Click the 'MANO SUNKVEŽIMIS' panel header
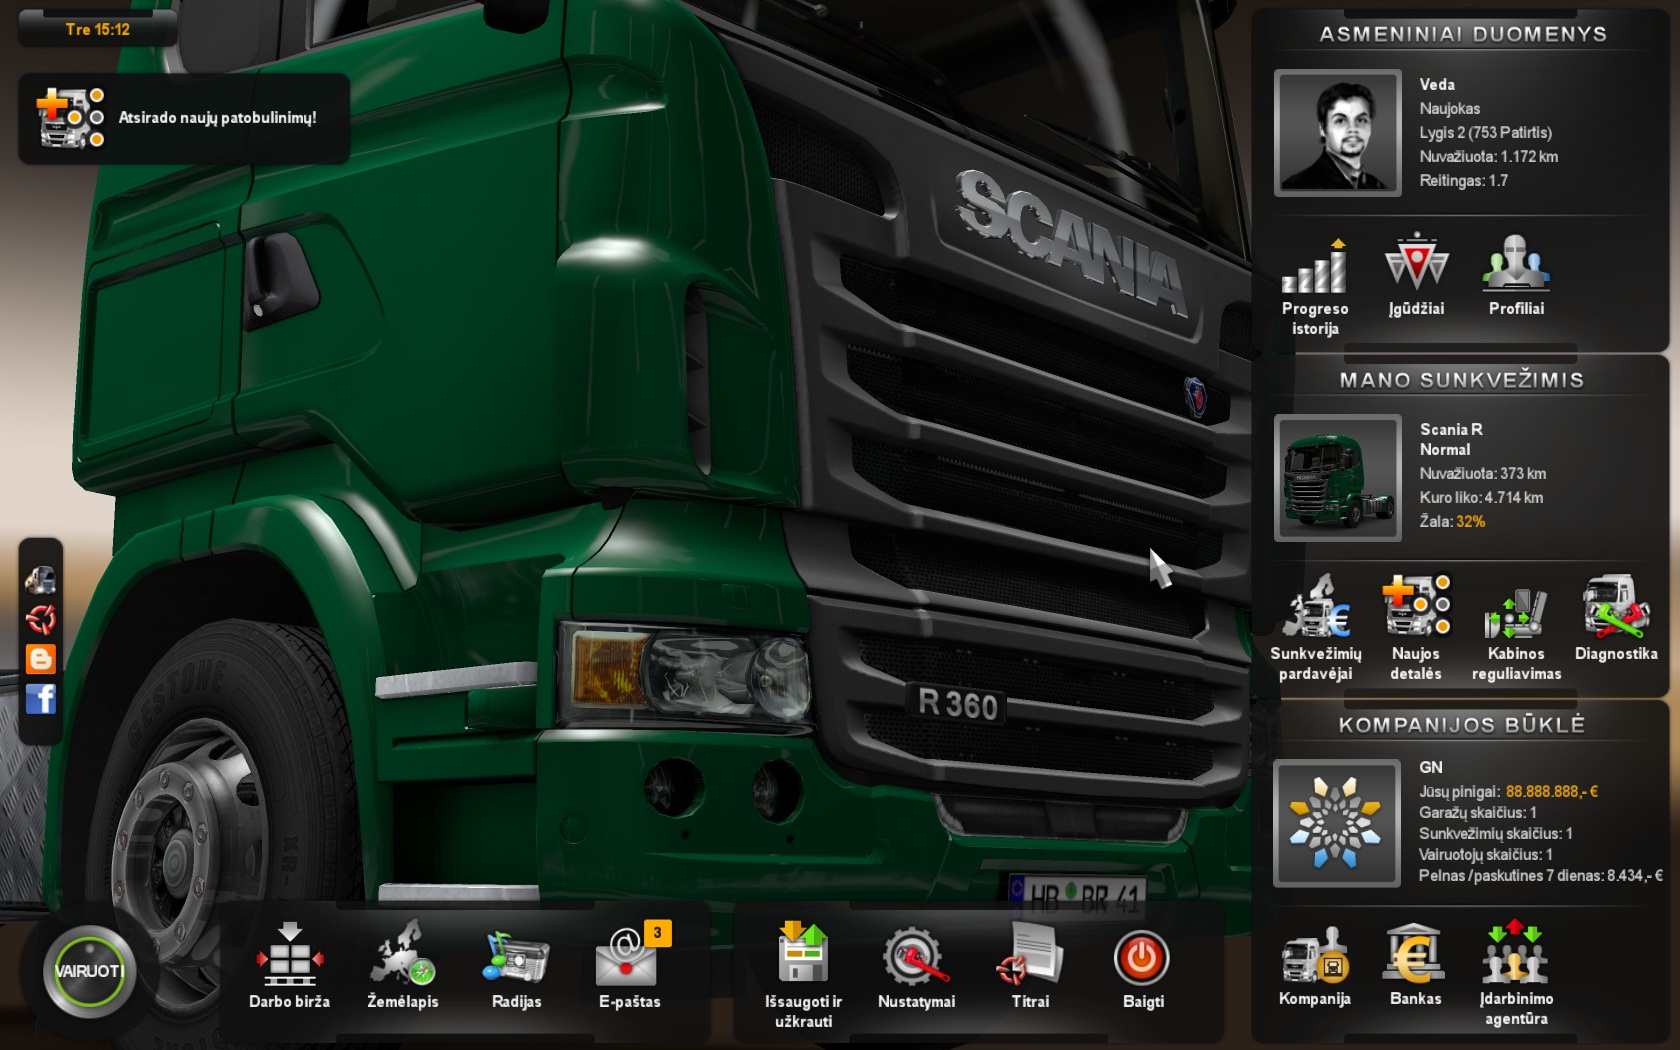 1462,380
